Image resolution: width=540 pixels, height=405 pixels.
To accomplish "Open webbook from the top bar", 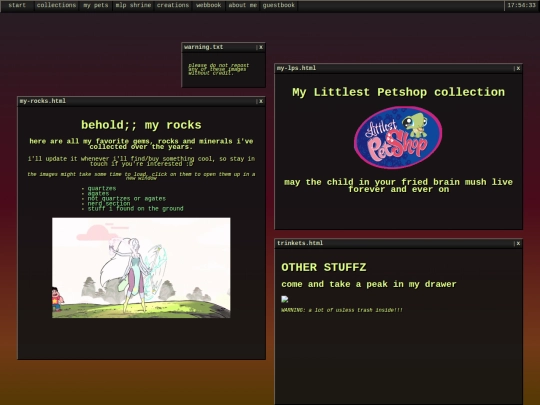I will [x=209, y=6].
